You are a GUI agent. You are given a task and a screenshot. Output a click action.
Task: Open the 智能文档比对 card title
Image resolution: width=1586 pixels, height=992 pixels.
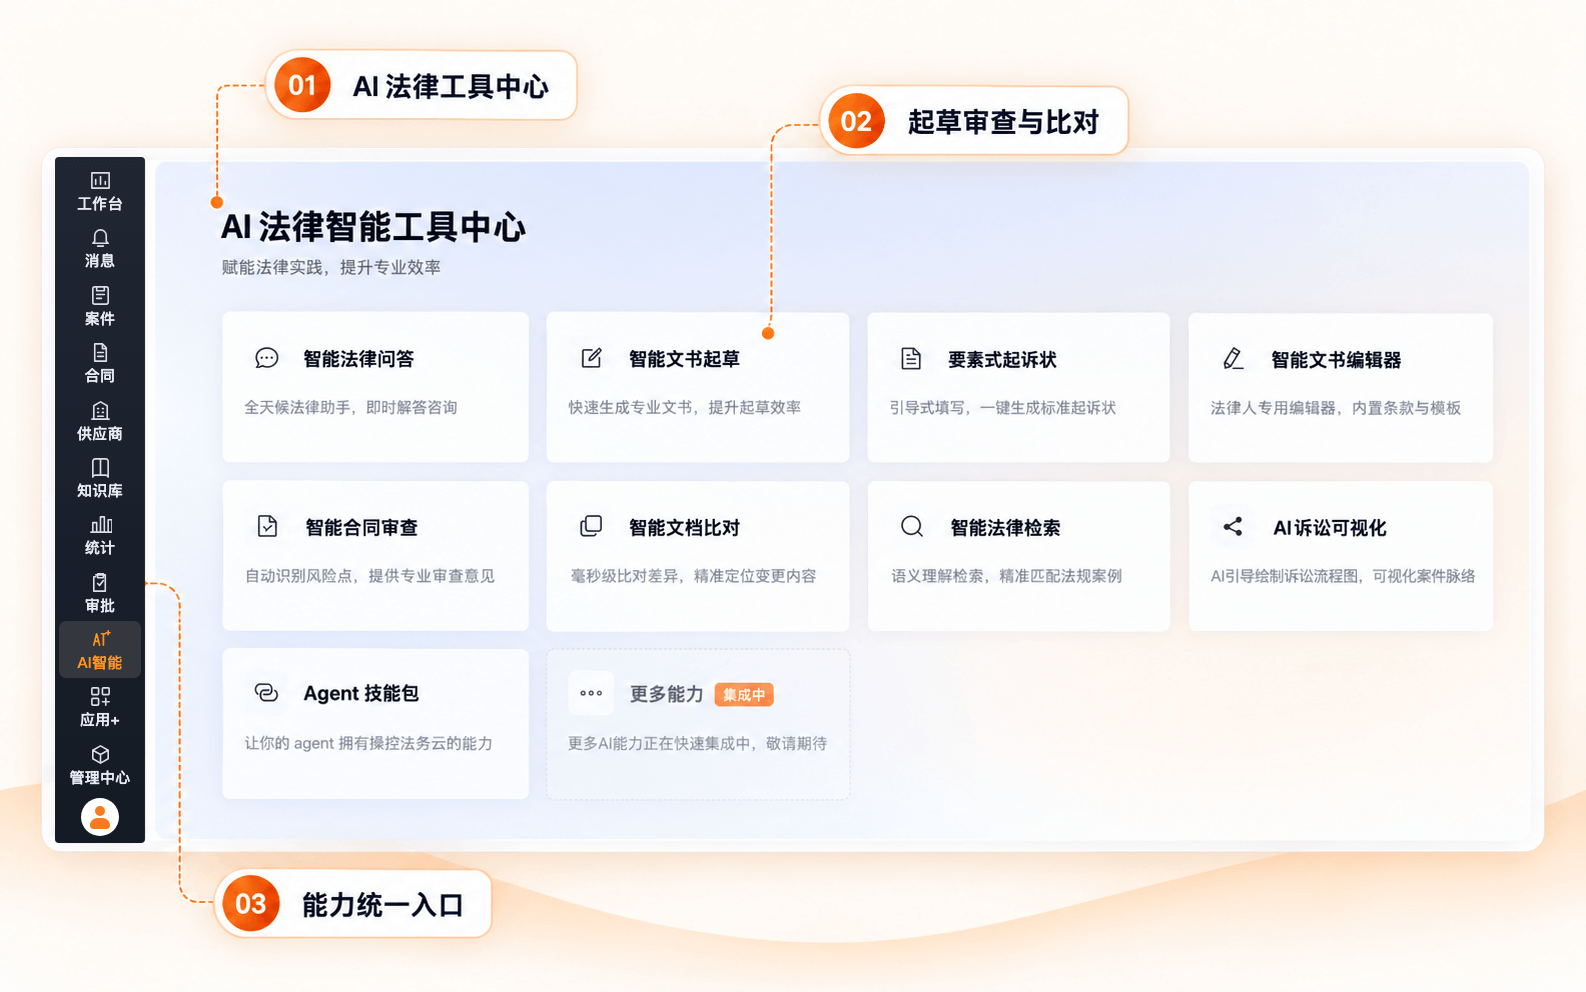pos(684,528)
